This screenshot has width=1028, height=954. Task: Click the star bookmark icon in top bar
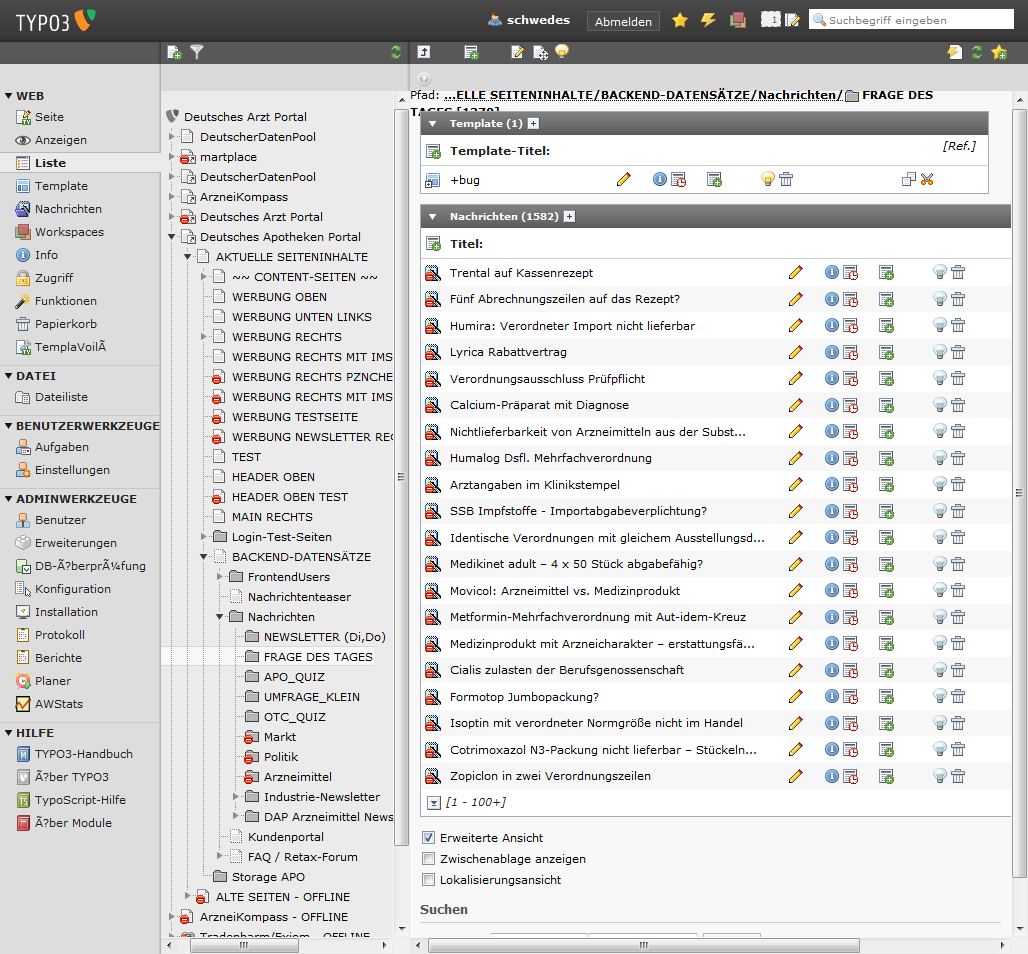[x=680, y=20]
